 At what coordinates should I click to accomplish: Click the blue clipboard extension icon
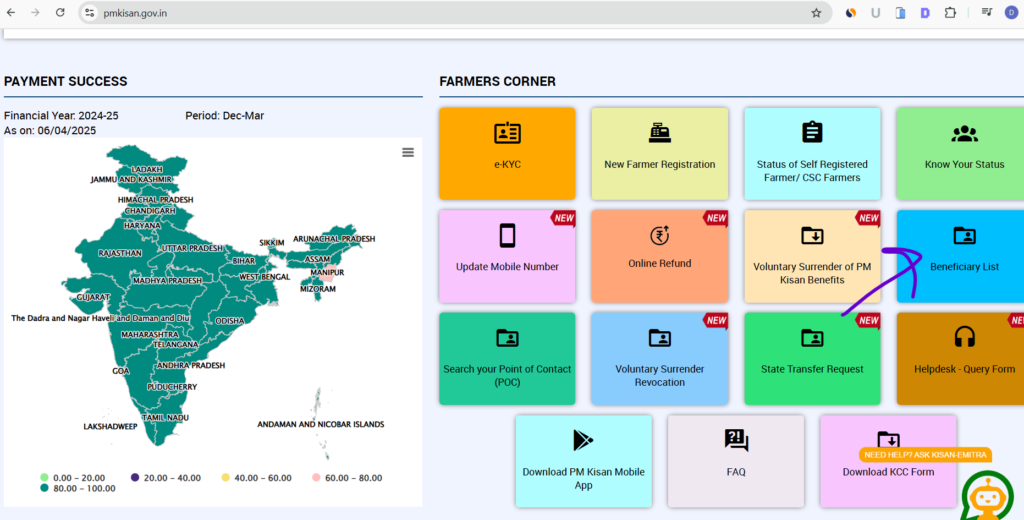click(x=901, y=12)
